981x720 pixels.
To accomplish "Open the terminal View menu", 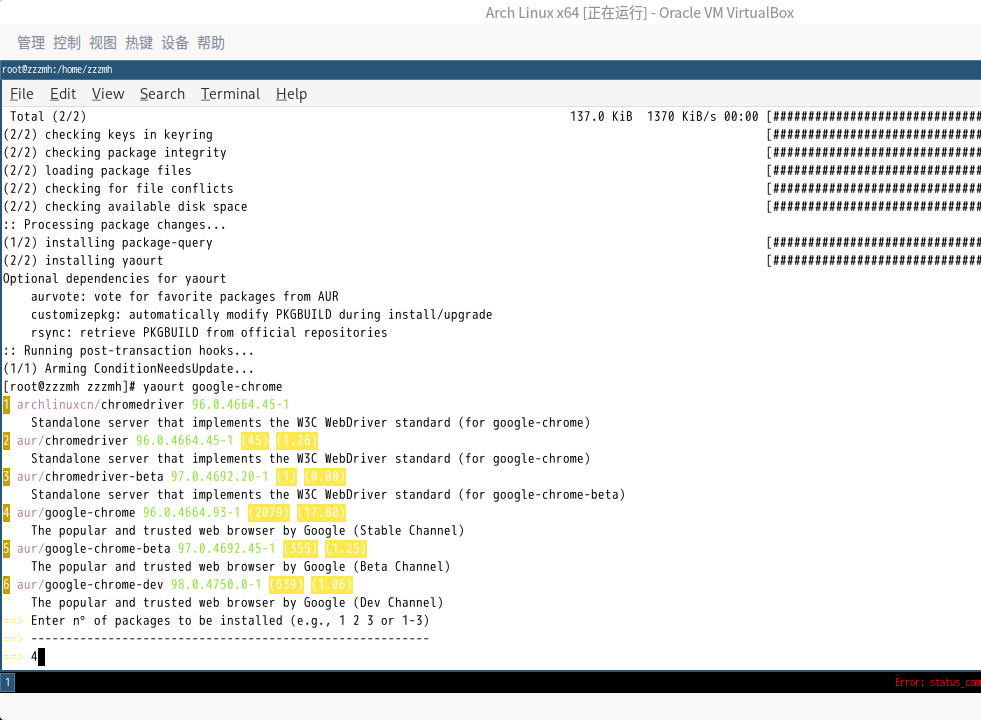I will click(x=108, y=94).
